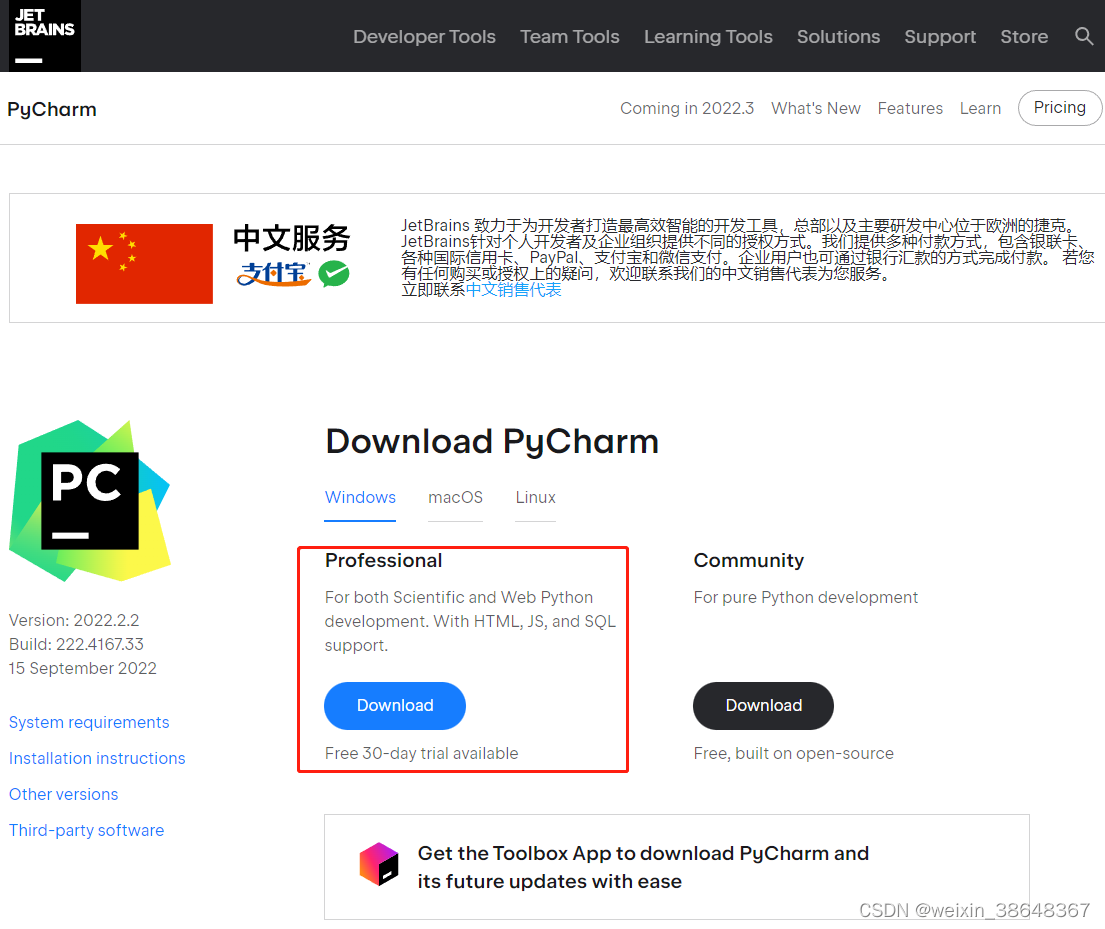Viewport: 1105px width, 929px height.
Task: Click the PyCharm PC logo
Action: pos(89,500)
